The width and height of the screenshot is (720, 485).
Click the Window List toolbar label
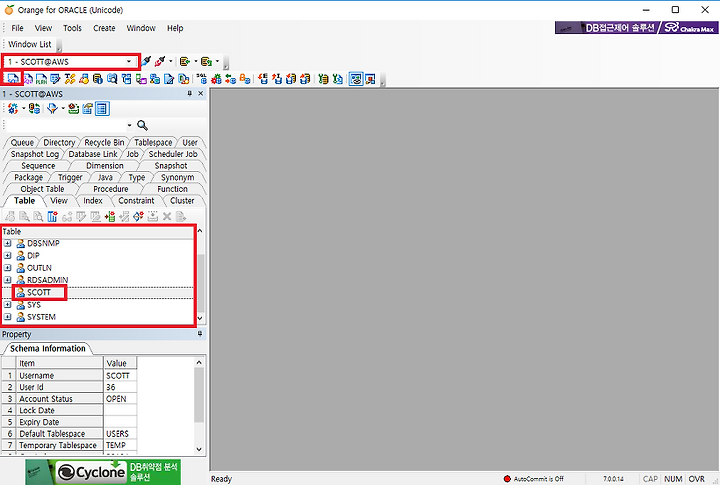30,44
